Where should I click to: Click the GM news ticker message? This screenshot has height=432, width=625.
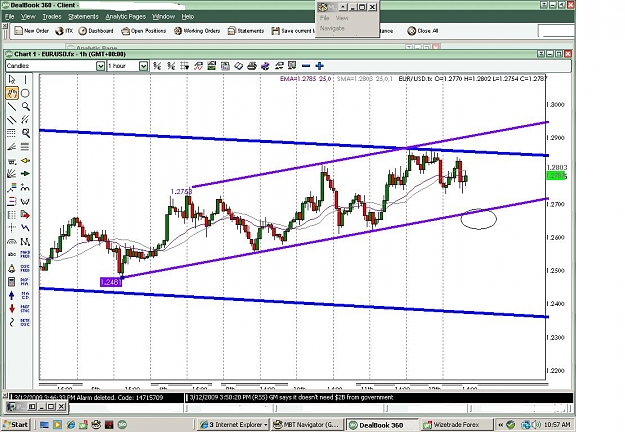[291, 398]
